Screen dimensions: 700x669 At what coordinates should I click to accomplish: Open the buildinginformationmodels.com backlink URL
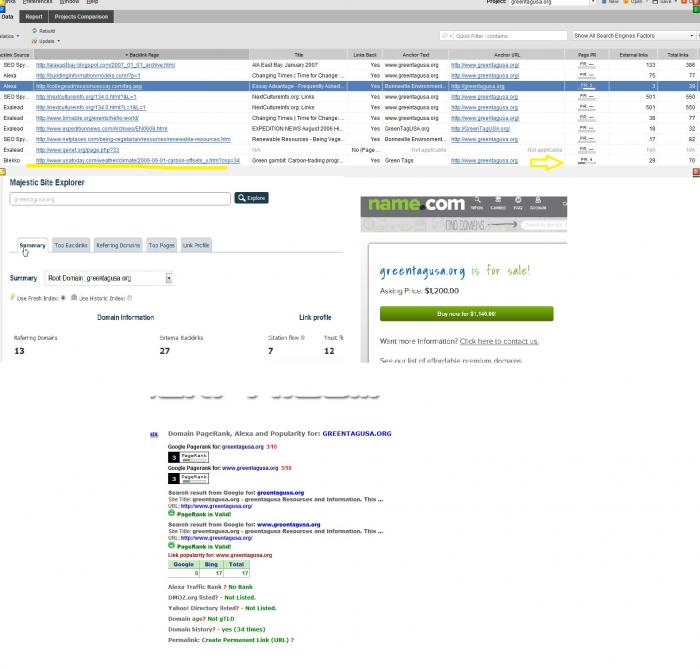point(88,76)
